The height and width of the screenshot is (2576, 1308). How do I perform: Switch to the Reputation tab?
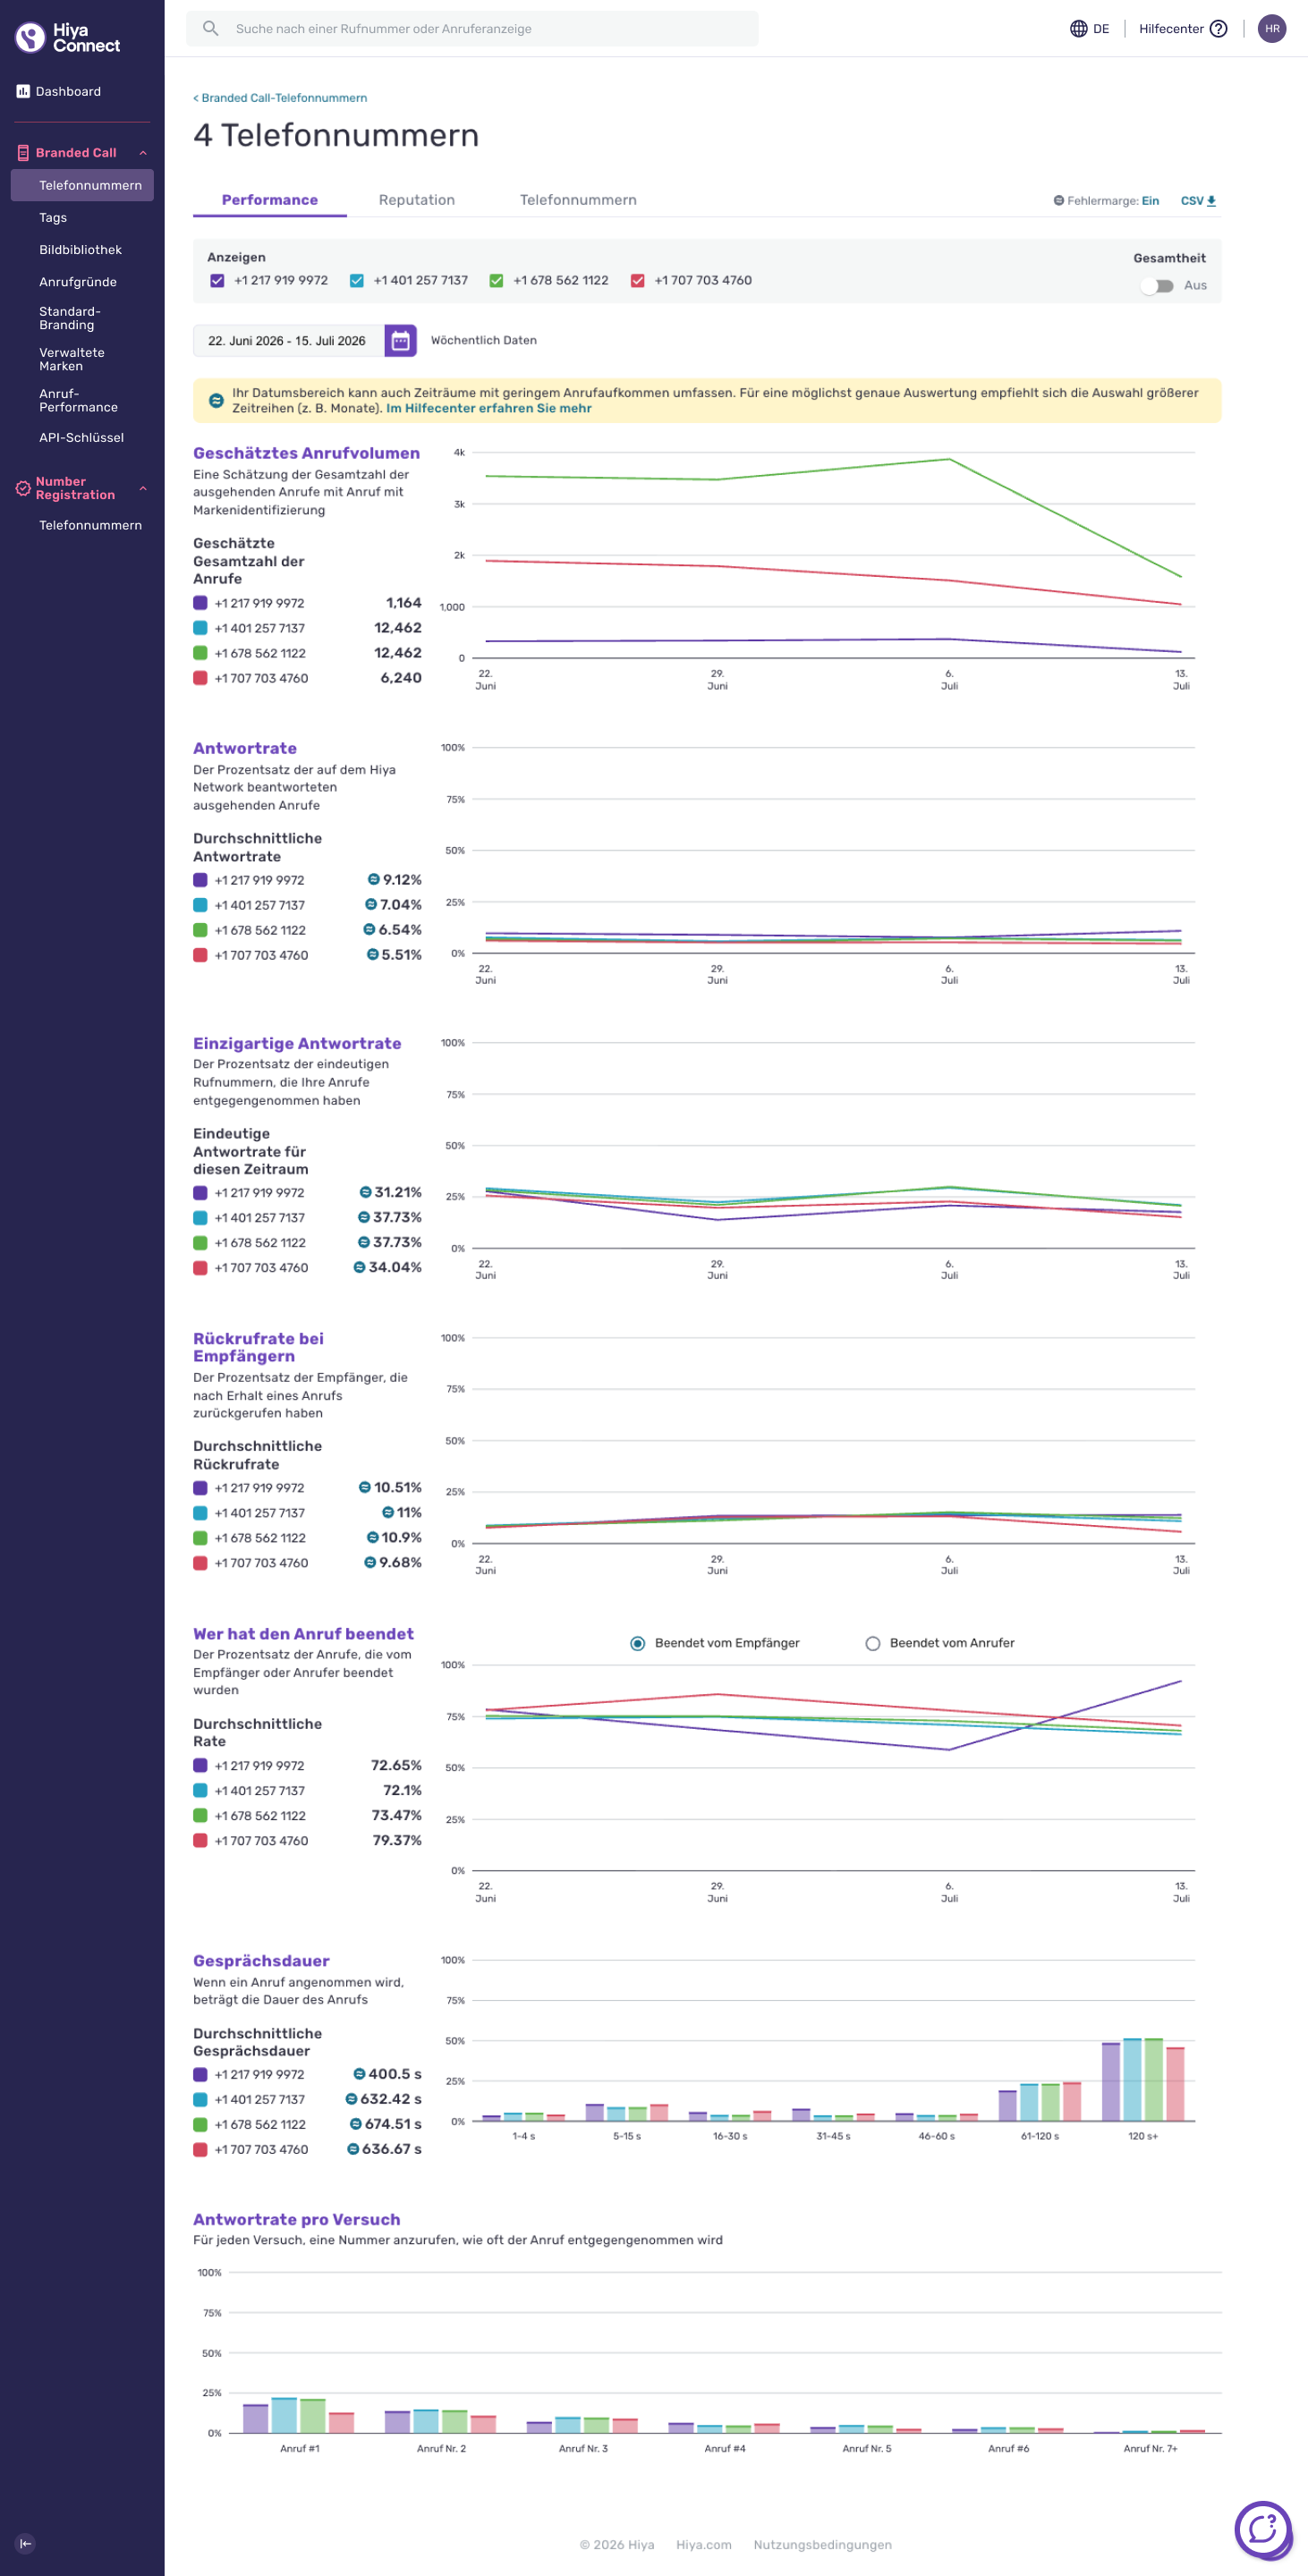417,200
